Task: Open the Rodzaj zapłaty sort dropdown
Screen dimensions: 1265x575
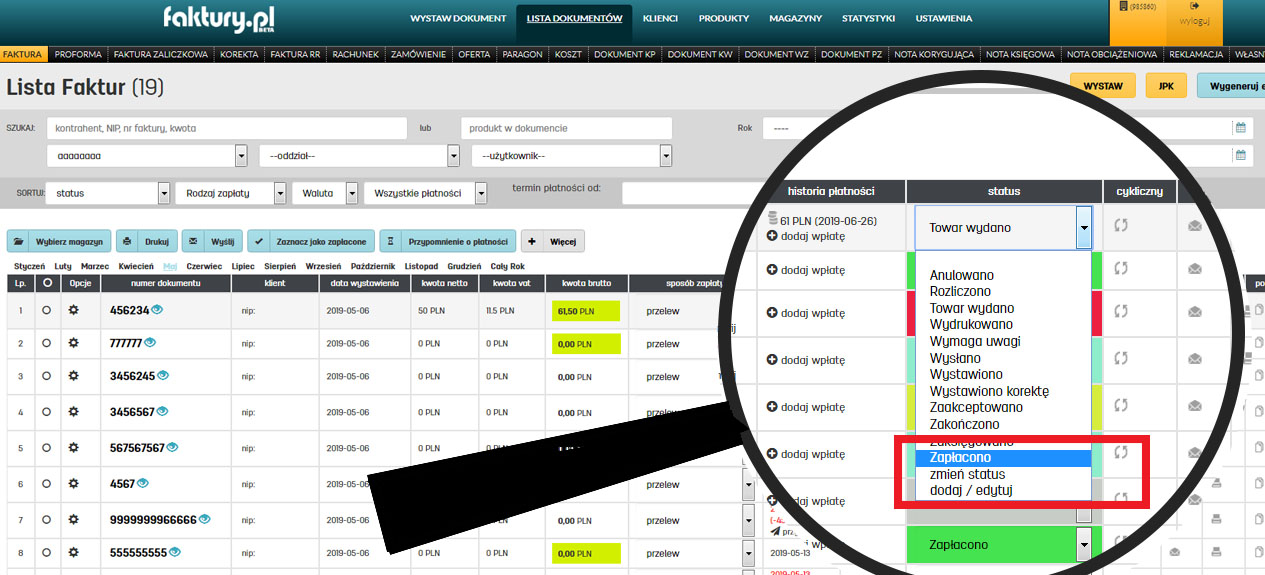Action: pos(280,193)
